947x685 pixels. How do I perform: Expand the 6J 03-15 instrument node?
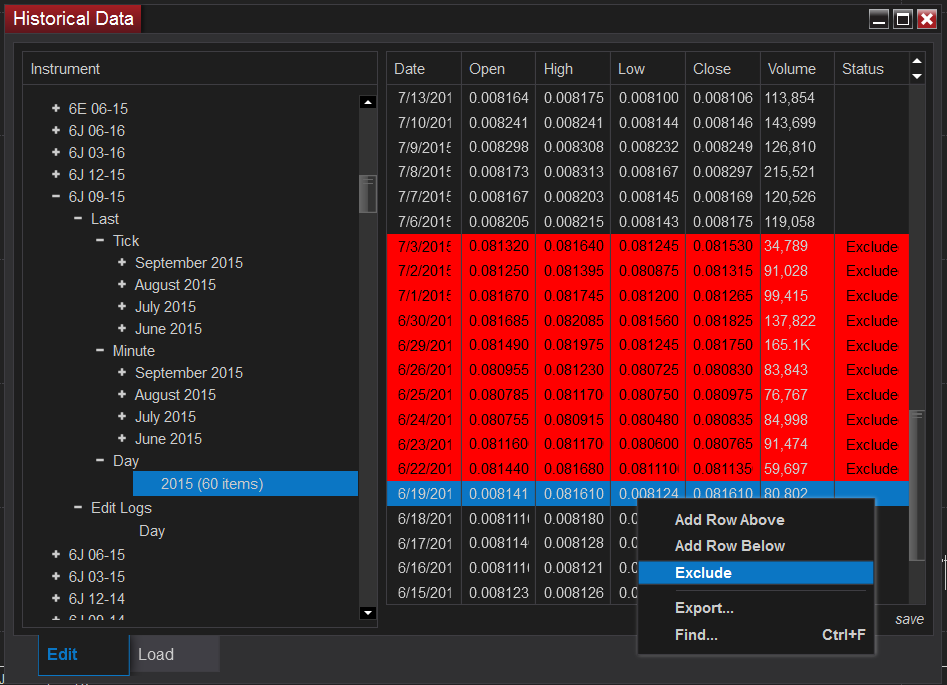[x=56, y=576]
